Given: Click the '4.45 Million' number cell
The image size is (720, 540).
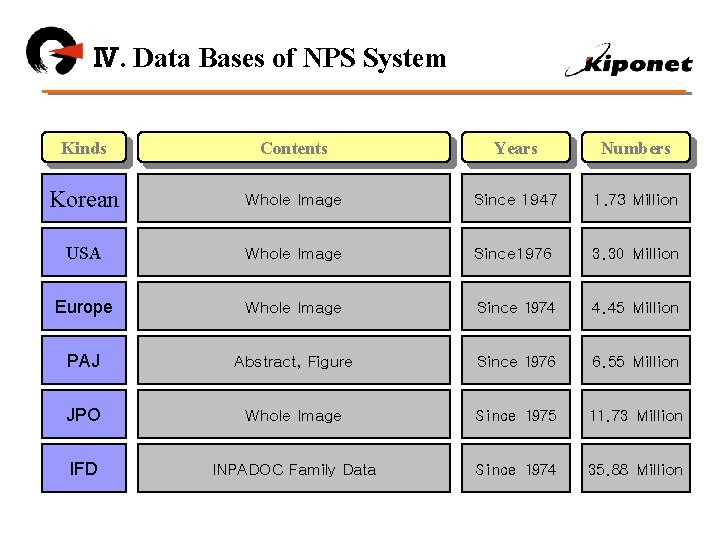Looking at the screenshot, I should click(x=636, y=306).
